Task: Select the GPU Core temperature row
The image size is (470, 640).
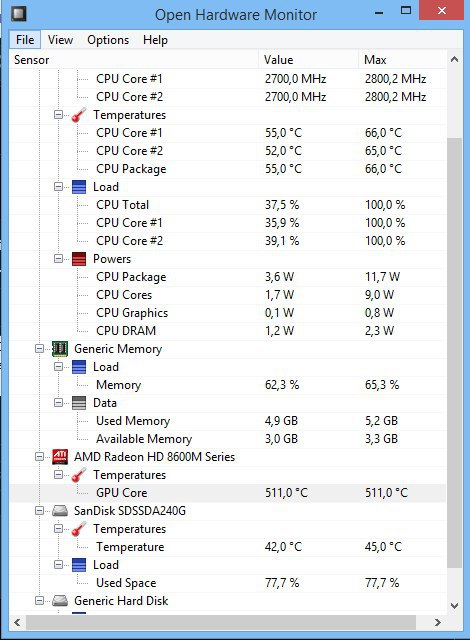Action: [x=228, y=493]
